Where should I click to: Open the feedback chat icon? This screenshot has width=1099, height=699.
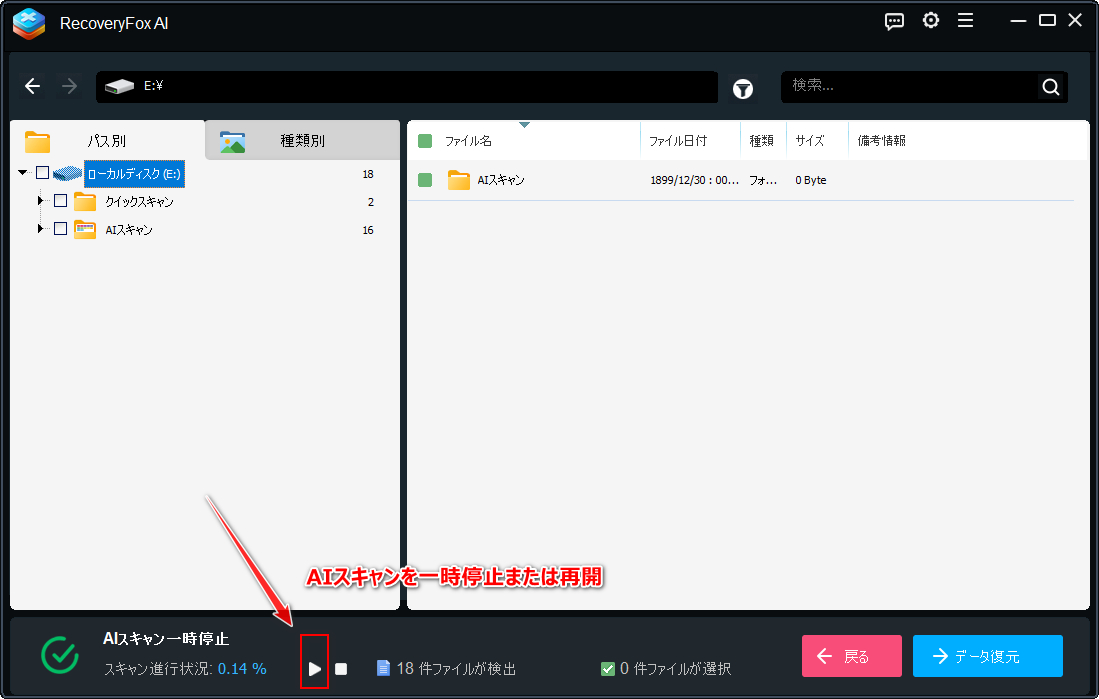point(894,22)
